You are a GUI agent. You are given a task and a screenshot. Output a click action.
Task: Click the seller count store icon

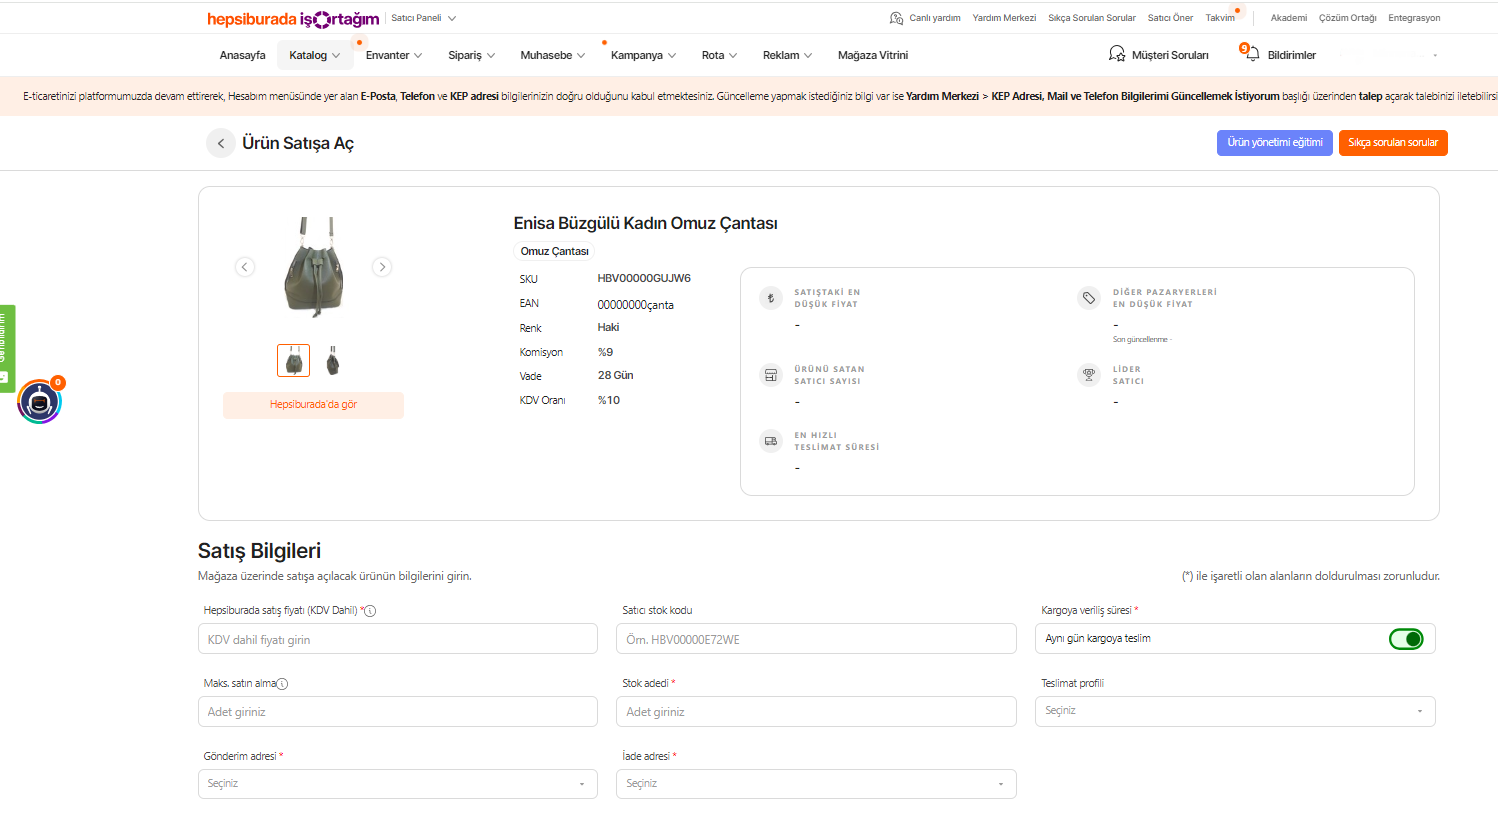770,375
